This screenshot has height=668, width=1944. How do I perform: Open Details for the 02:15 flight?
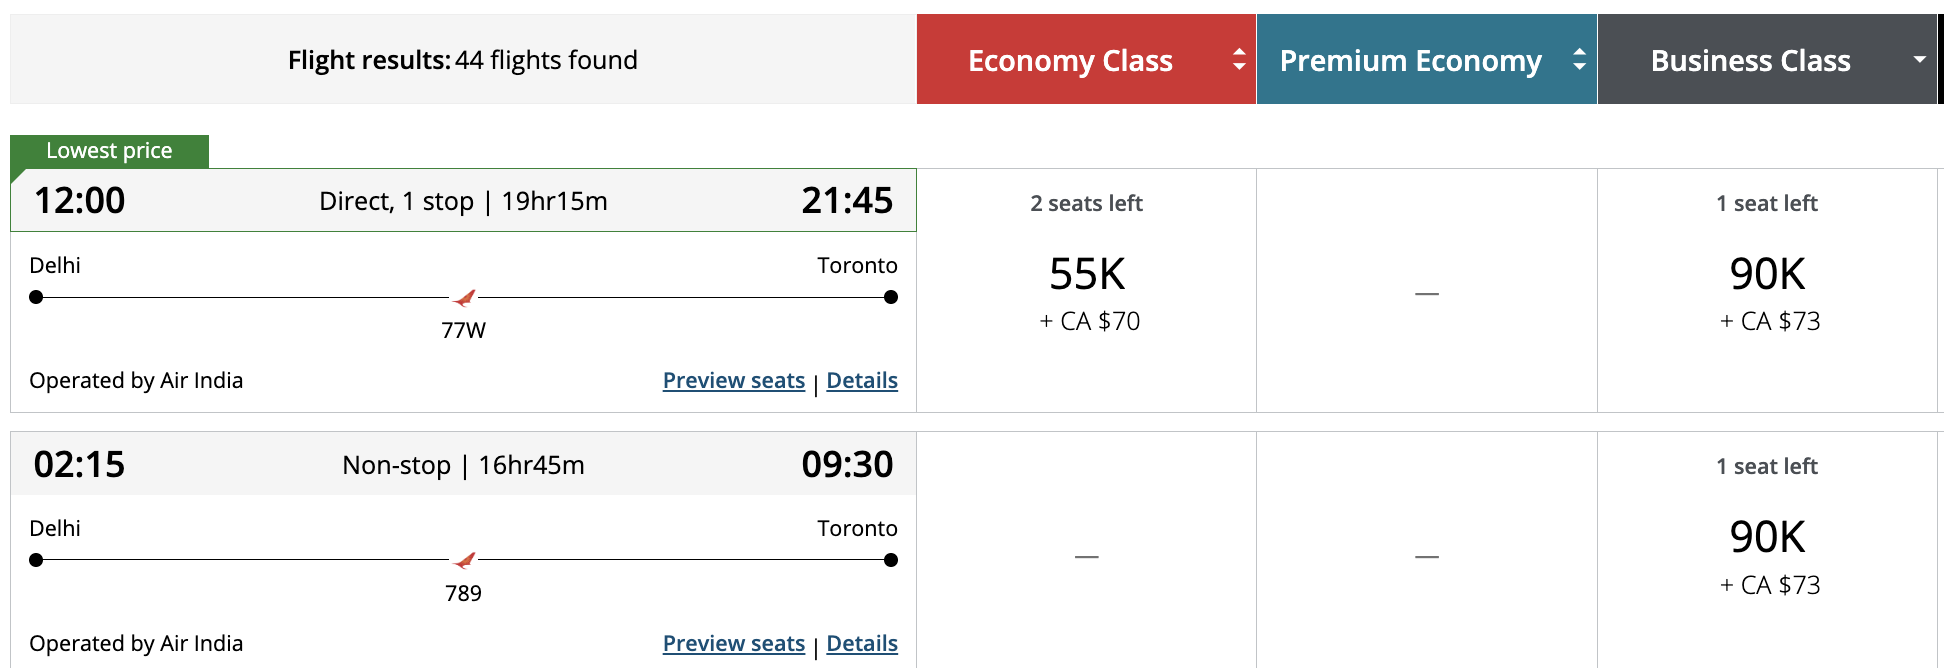(x=862, y=644)
